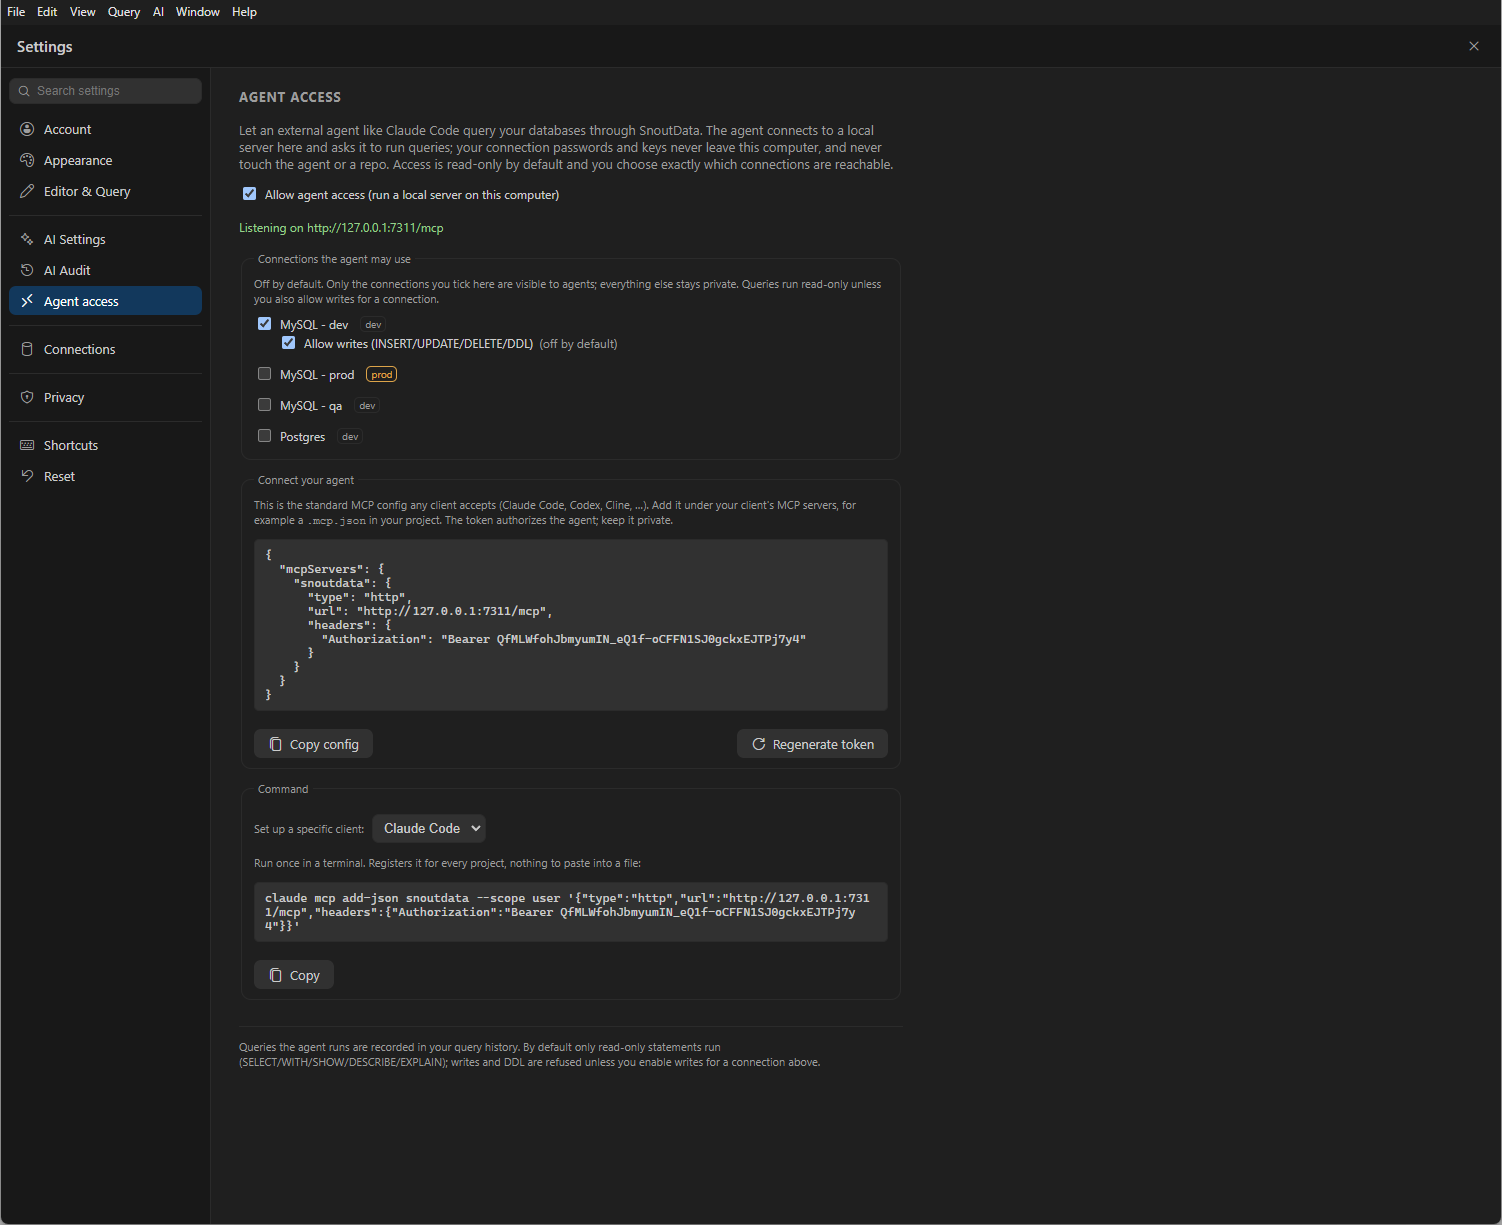Click the Shortcuts keyboard icon
The image size is (1502, 1225).
click(x=27, y=445)
